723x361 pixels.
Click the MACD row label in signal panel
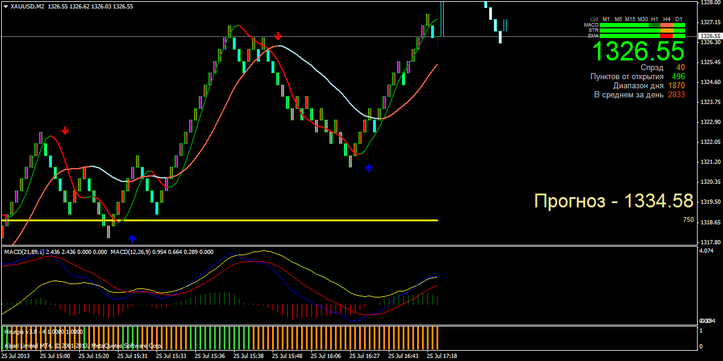[x=592, y=25]
